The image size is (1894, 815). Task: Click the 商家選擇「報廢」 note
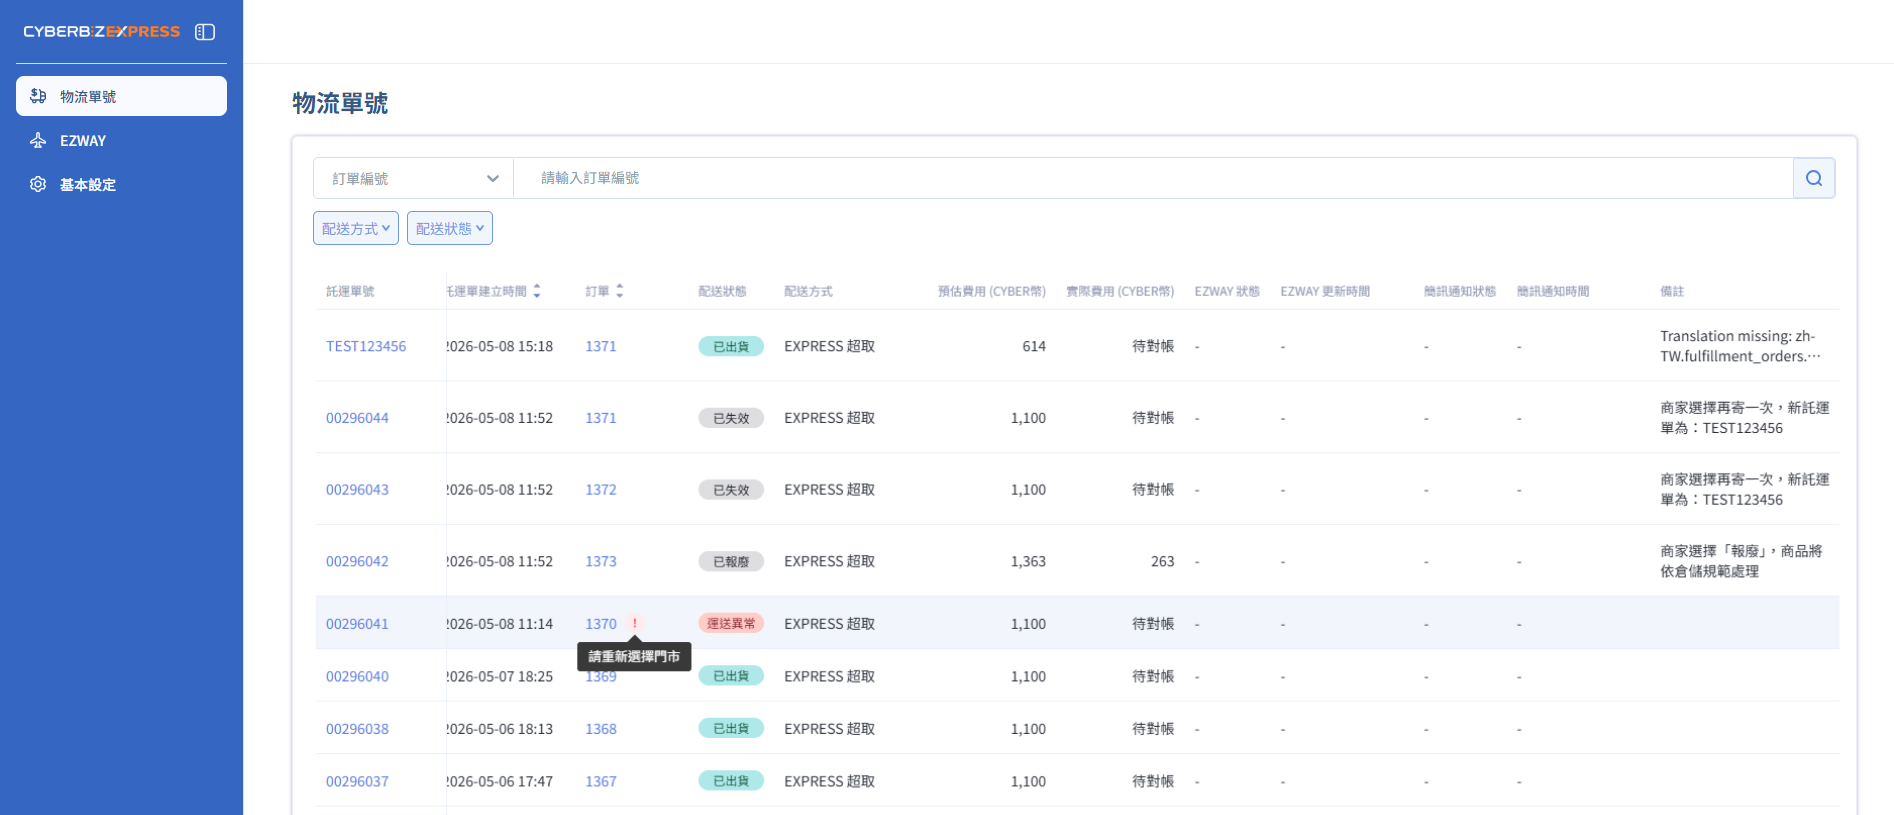tap(1741, 562)
